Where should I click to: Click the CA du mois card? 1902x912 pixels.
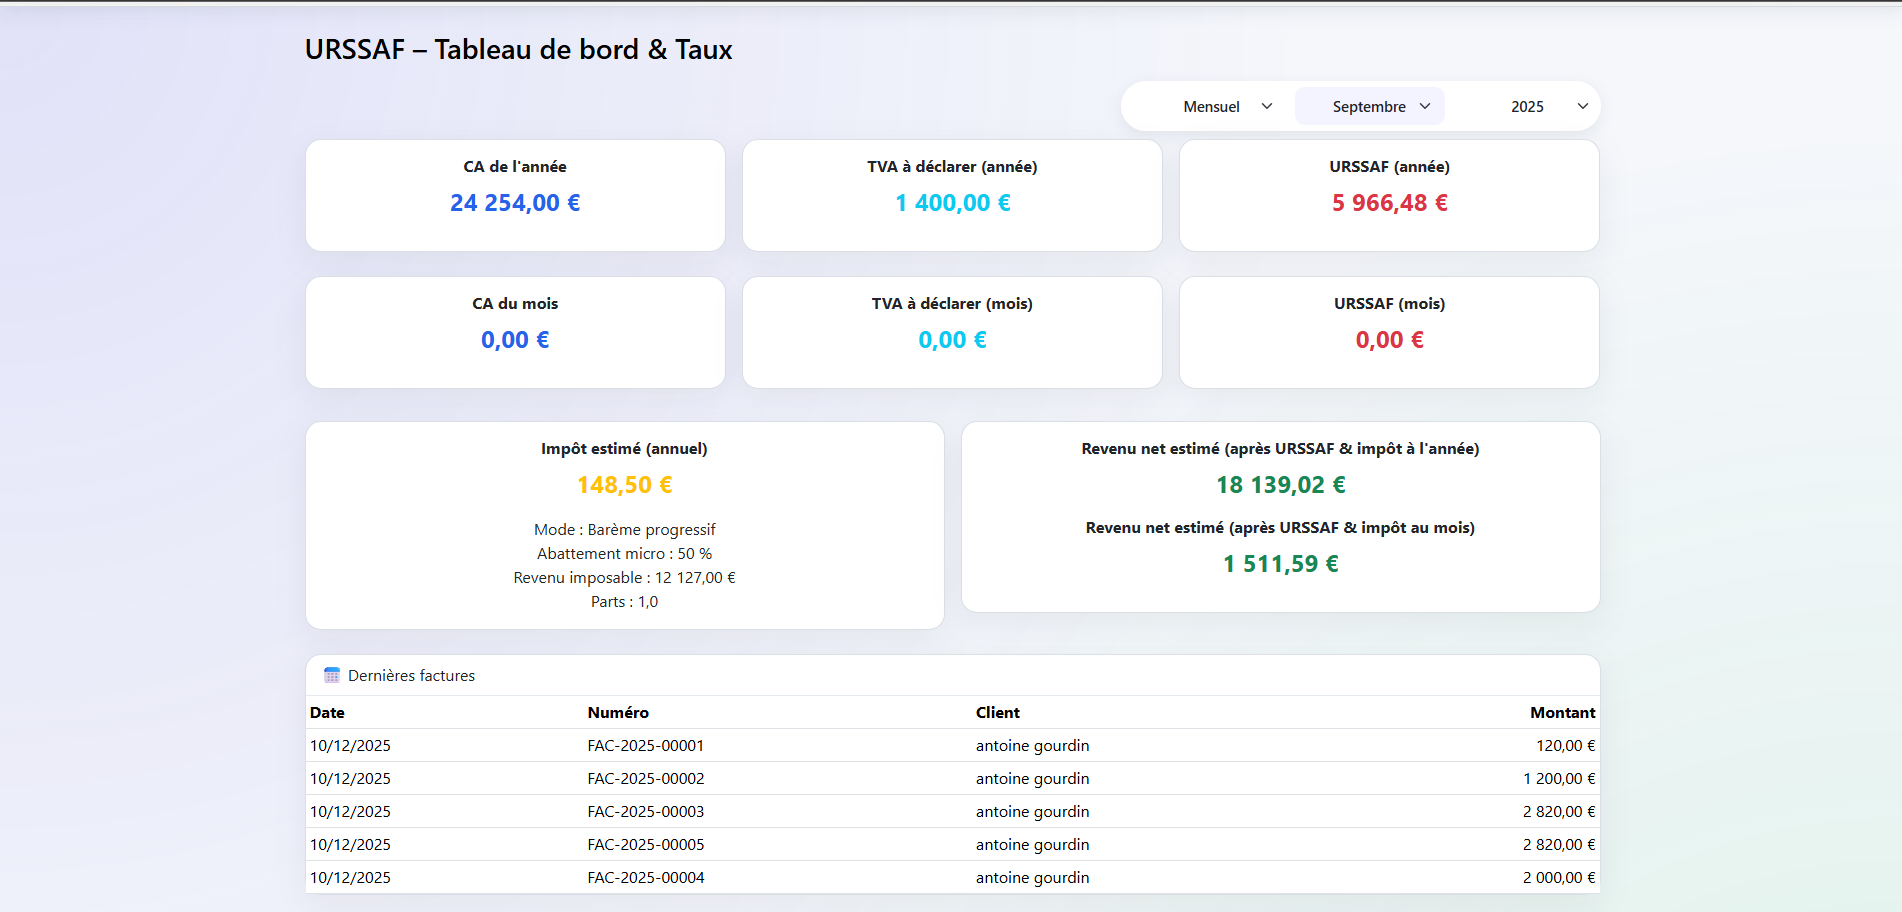[x=514, y=332]
